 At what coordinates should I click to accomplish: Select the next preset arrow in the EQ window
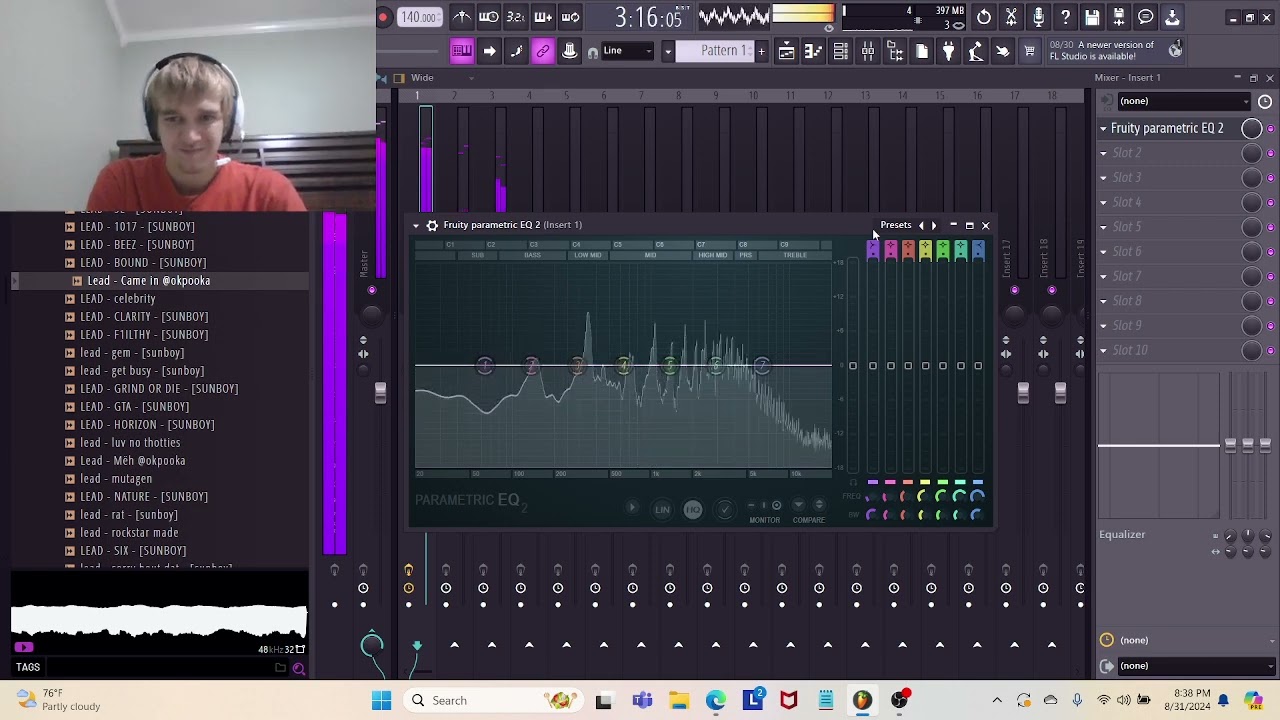[x=934, y=226]
